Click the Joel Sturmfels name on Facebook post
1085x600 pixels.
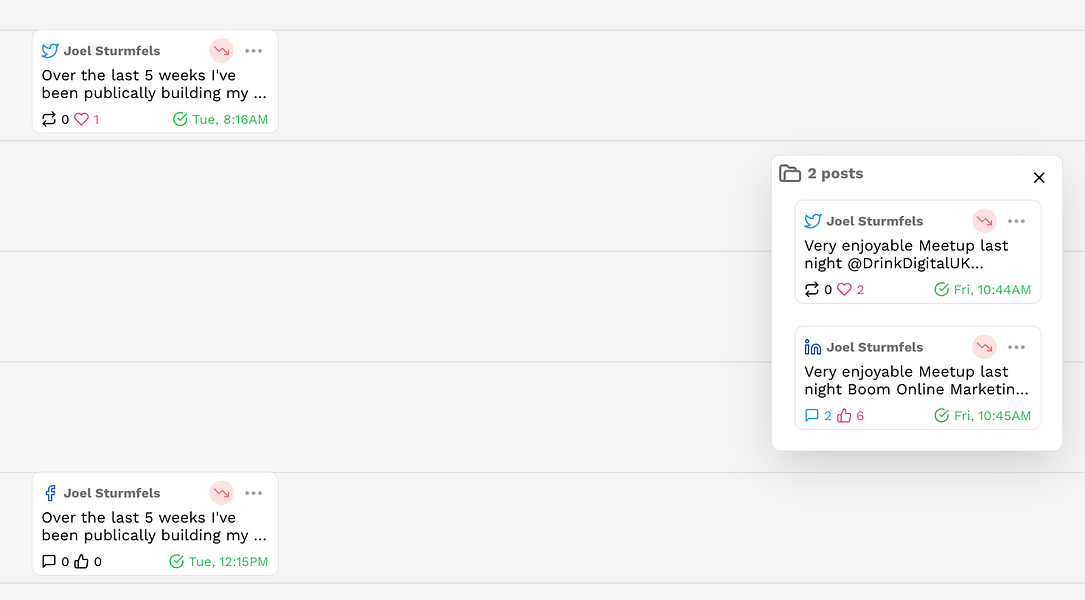112,493
